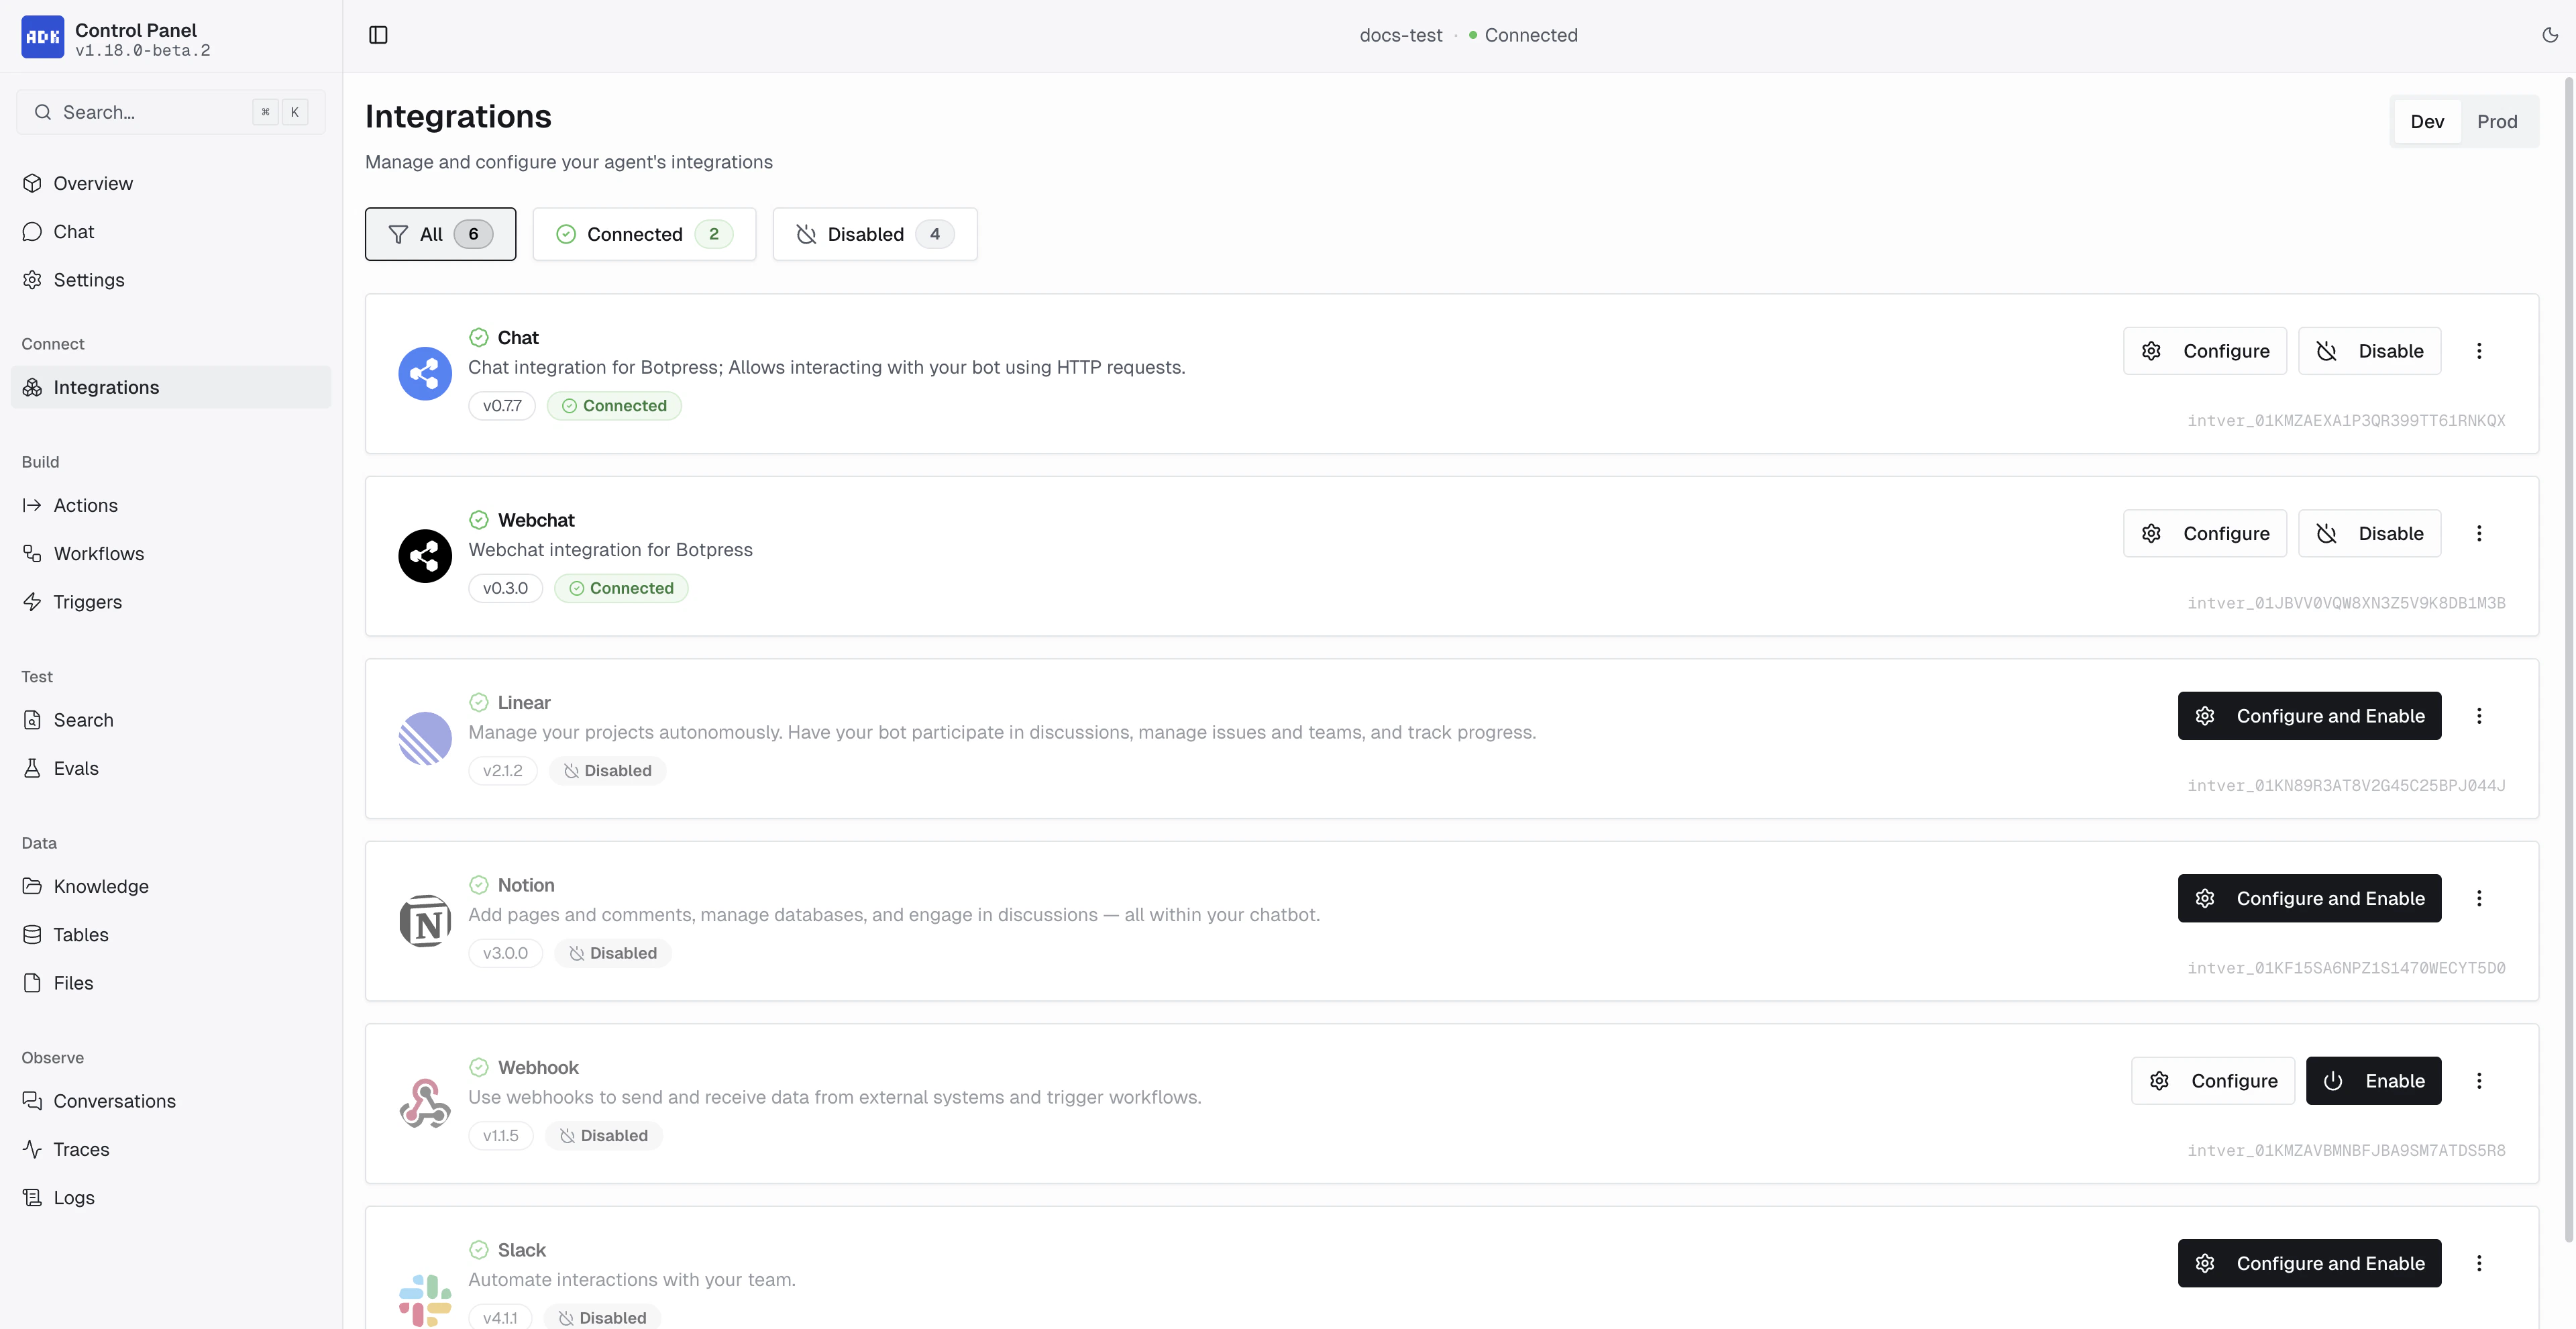Switch to the Prod environment tab

(2498, 121)
